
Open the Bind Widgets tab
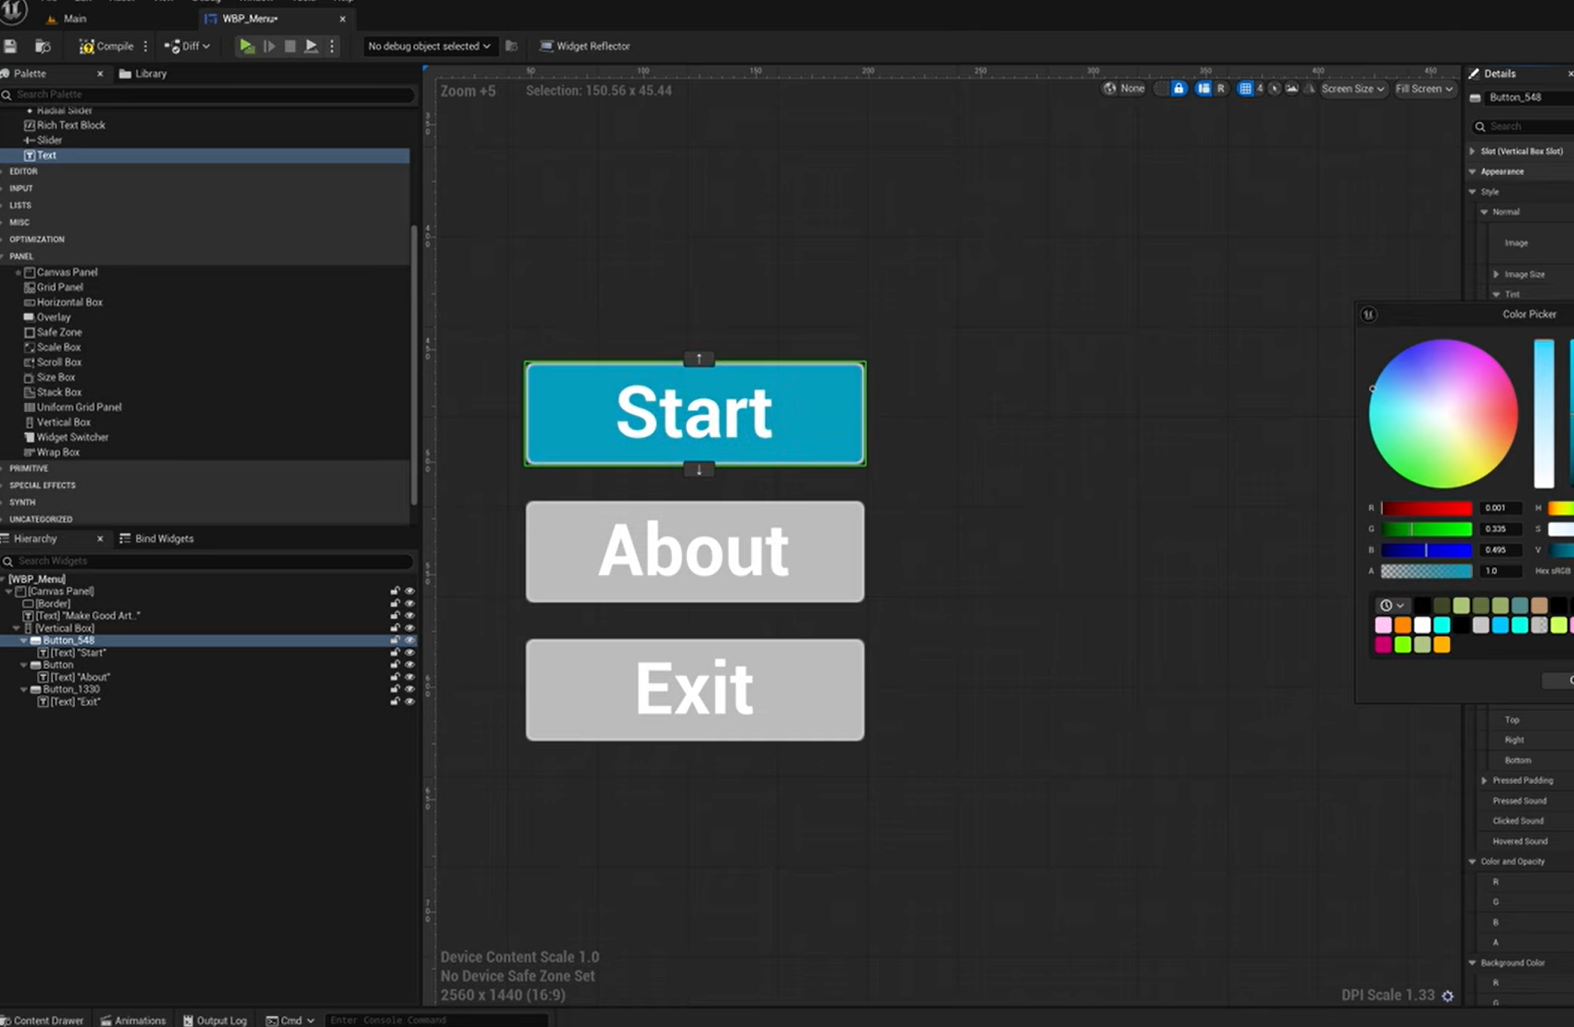(156, 539)
